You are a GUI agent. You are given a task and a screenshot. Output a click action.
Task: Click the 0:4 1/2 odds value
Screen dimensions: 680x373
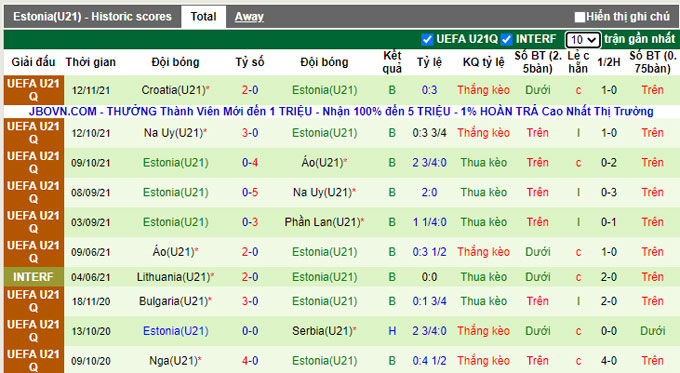coord(429,360)
